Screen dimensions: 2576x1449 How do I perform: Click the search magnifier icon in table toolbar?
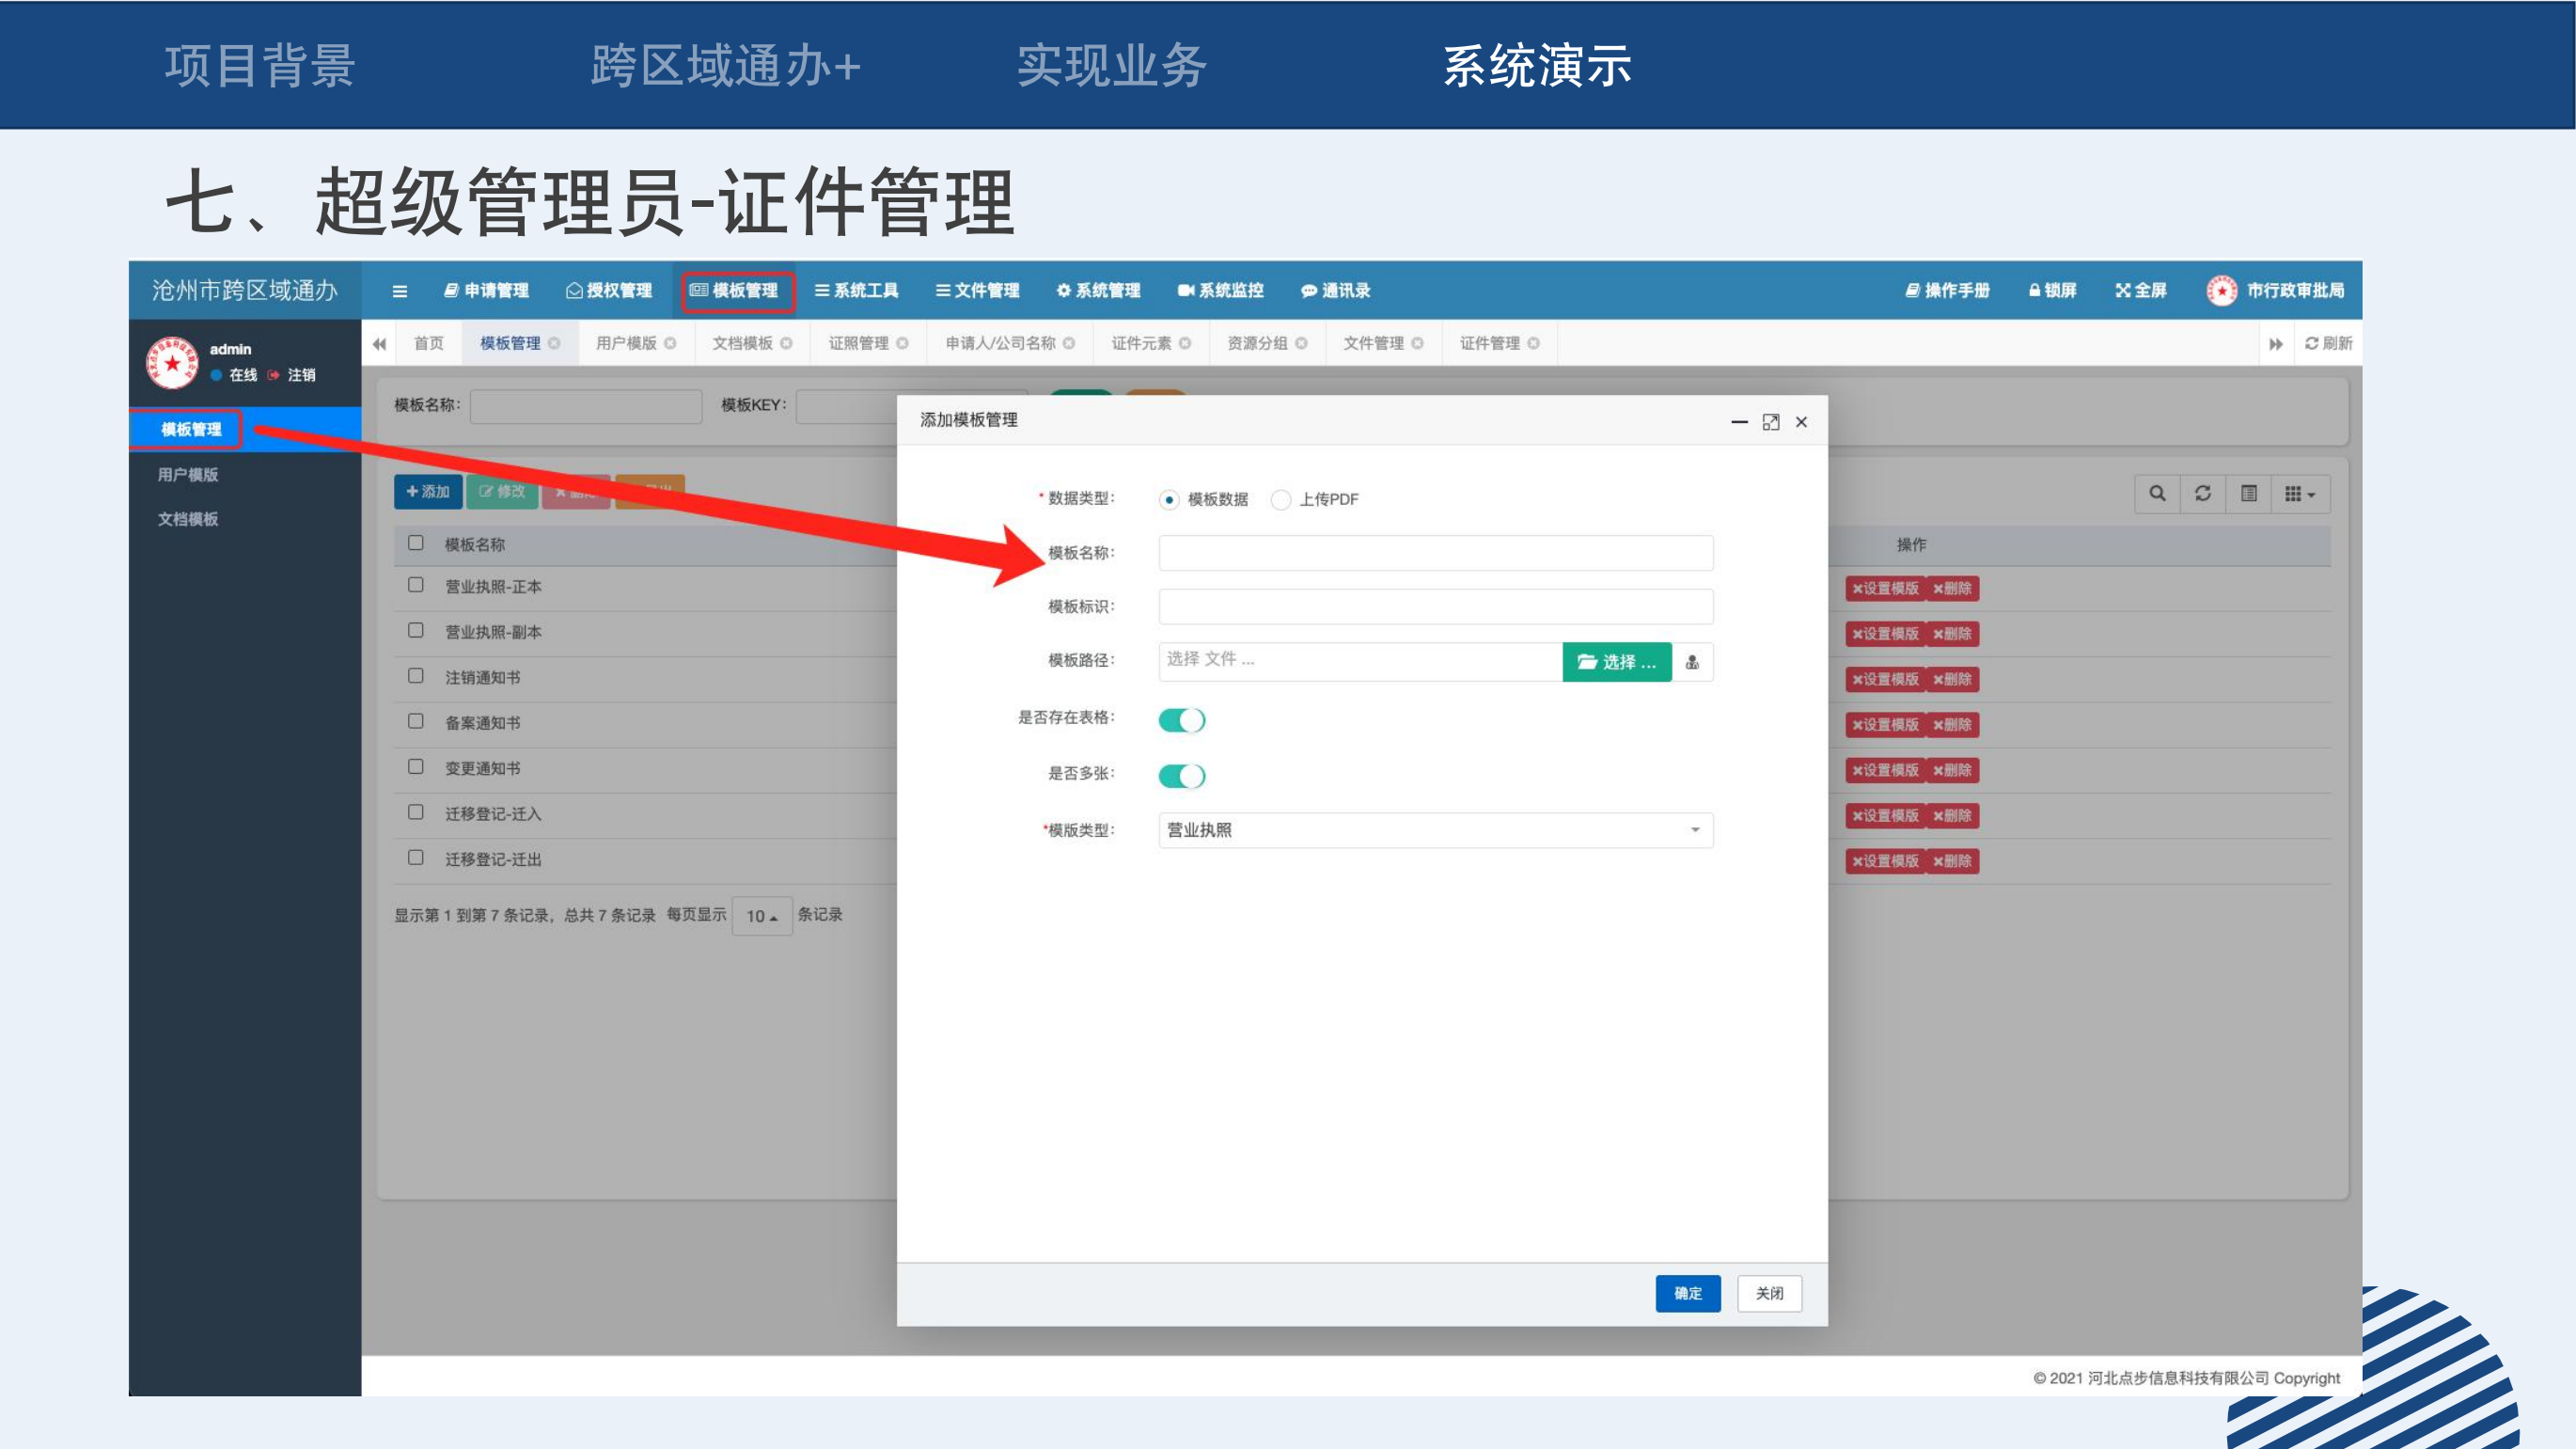pyautogui.click(x=2157, y=494)
